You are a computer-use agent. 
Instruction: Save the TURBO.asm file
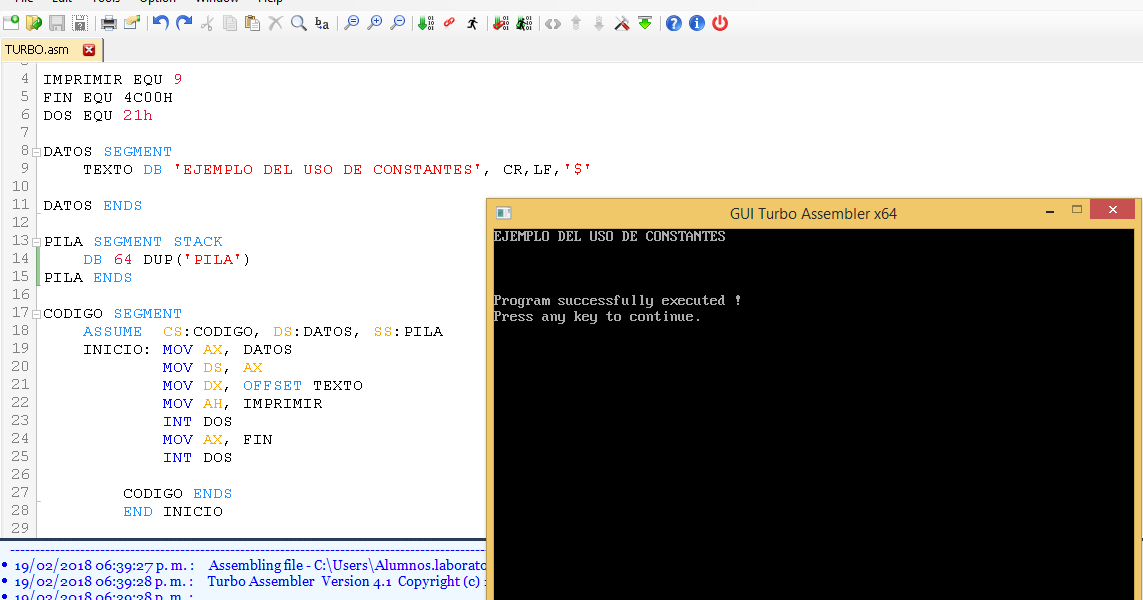[x=57, y=22]
